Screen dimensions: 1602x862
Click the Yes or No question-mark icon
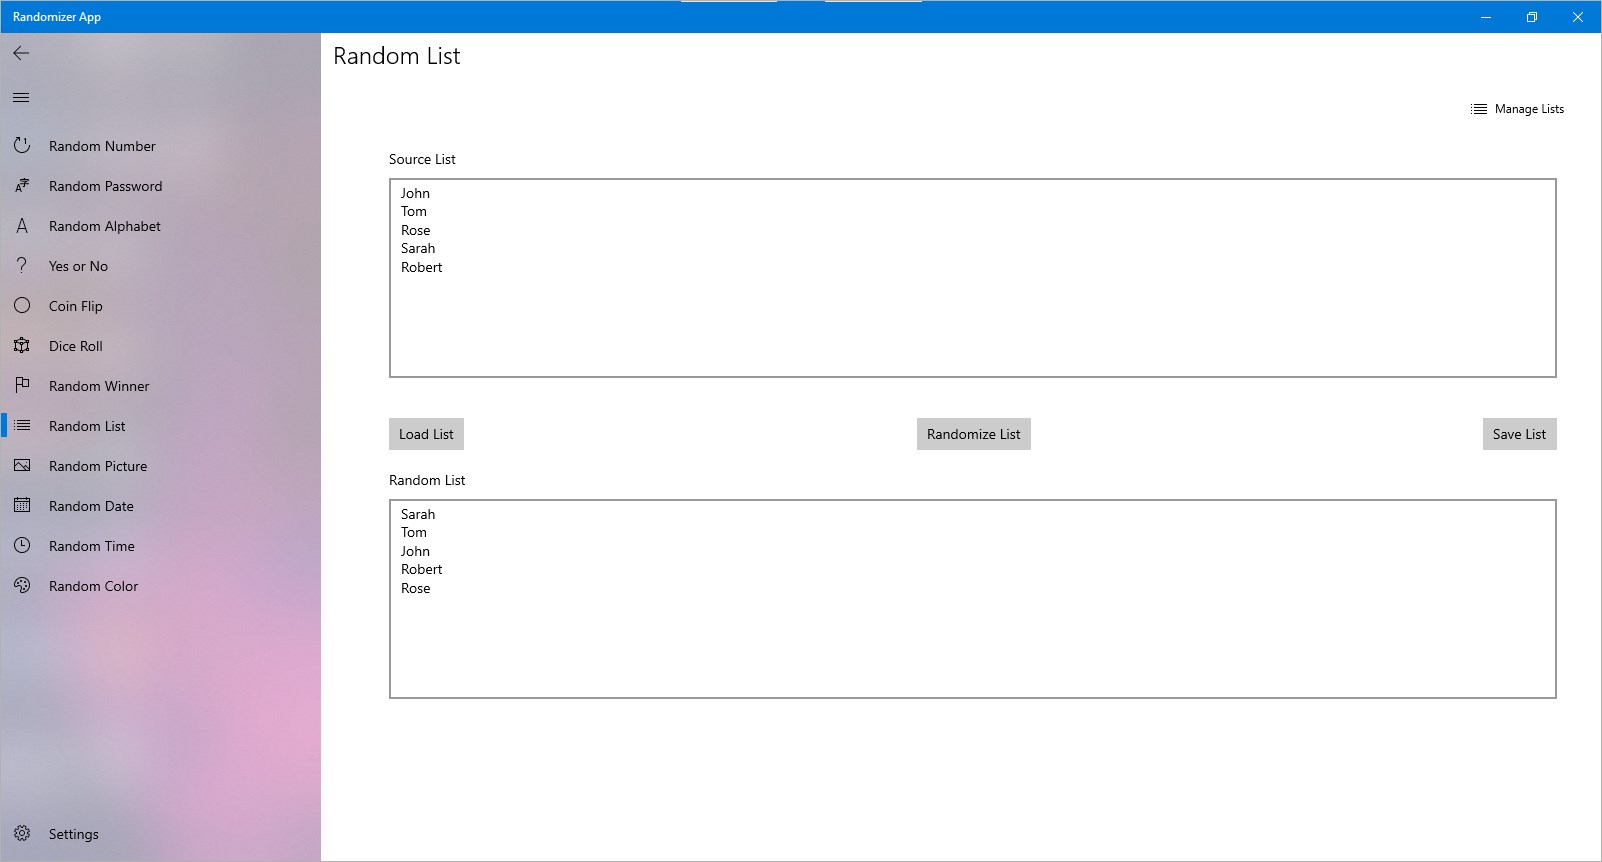point(22,266)
